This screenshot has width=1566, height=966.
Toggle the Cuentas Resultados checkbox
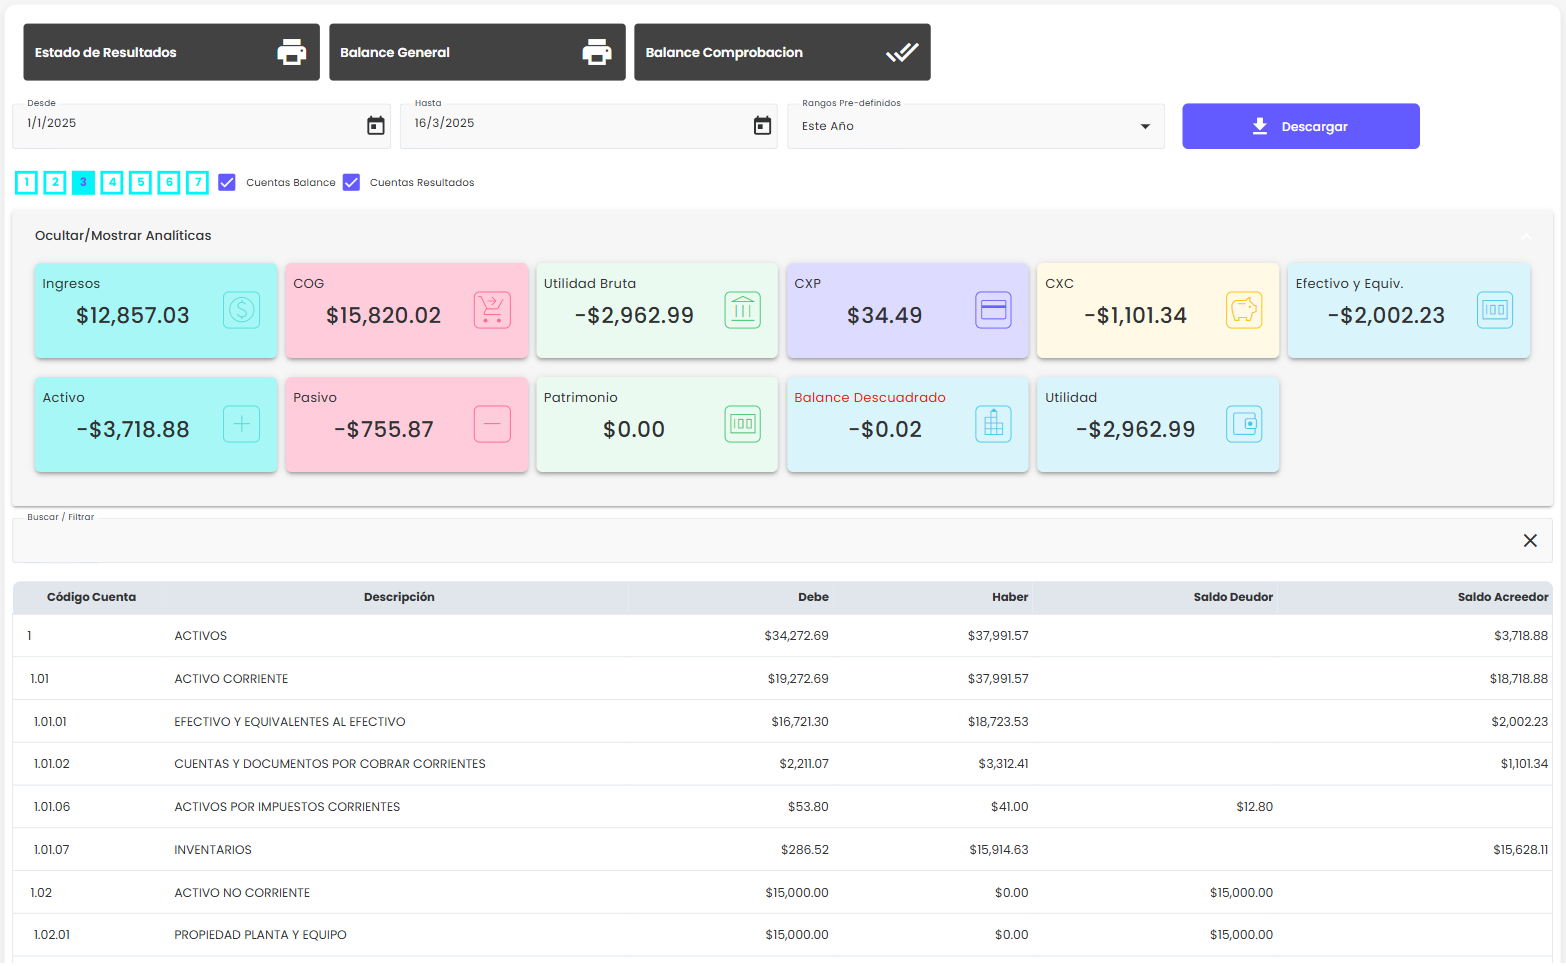(x=351, y=182)
